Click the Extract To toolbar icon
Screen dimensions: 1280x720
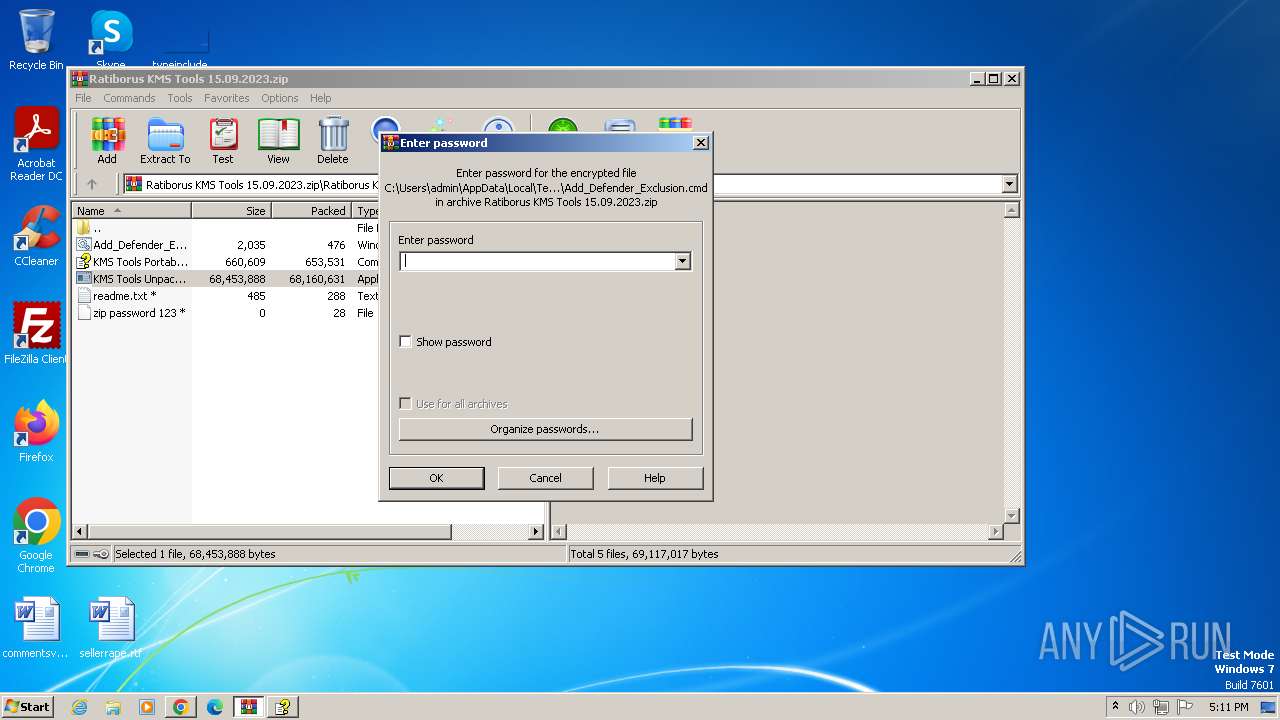[165, 141]
